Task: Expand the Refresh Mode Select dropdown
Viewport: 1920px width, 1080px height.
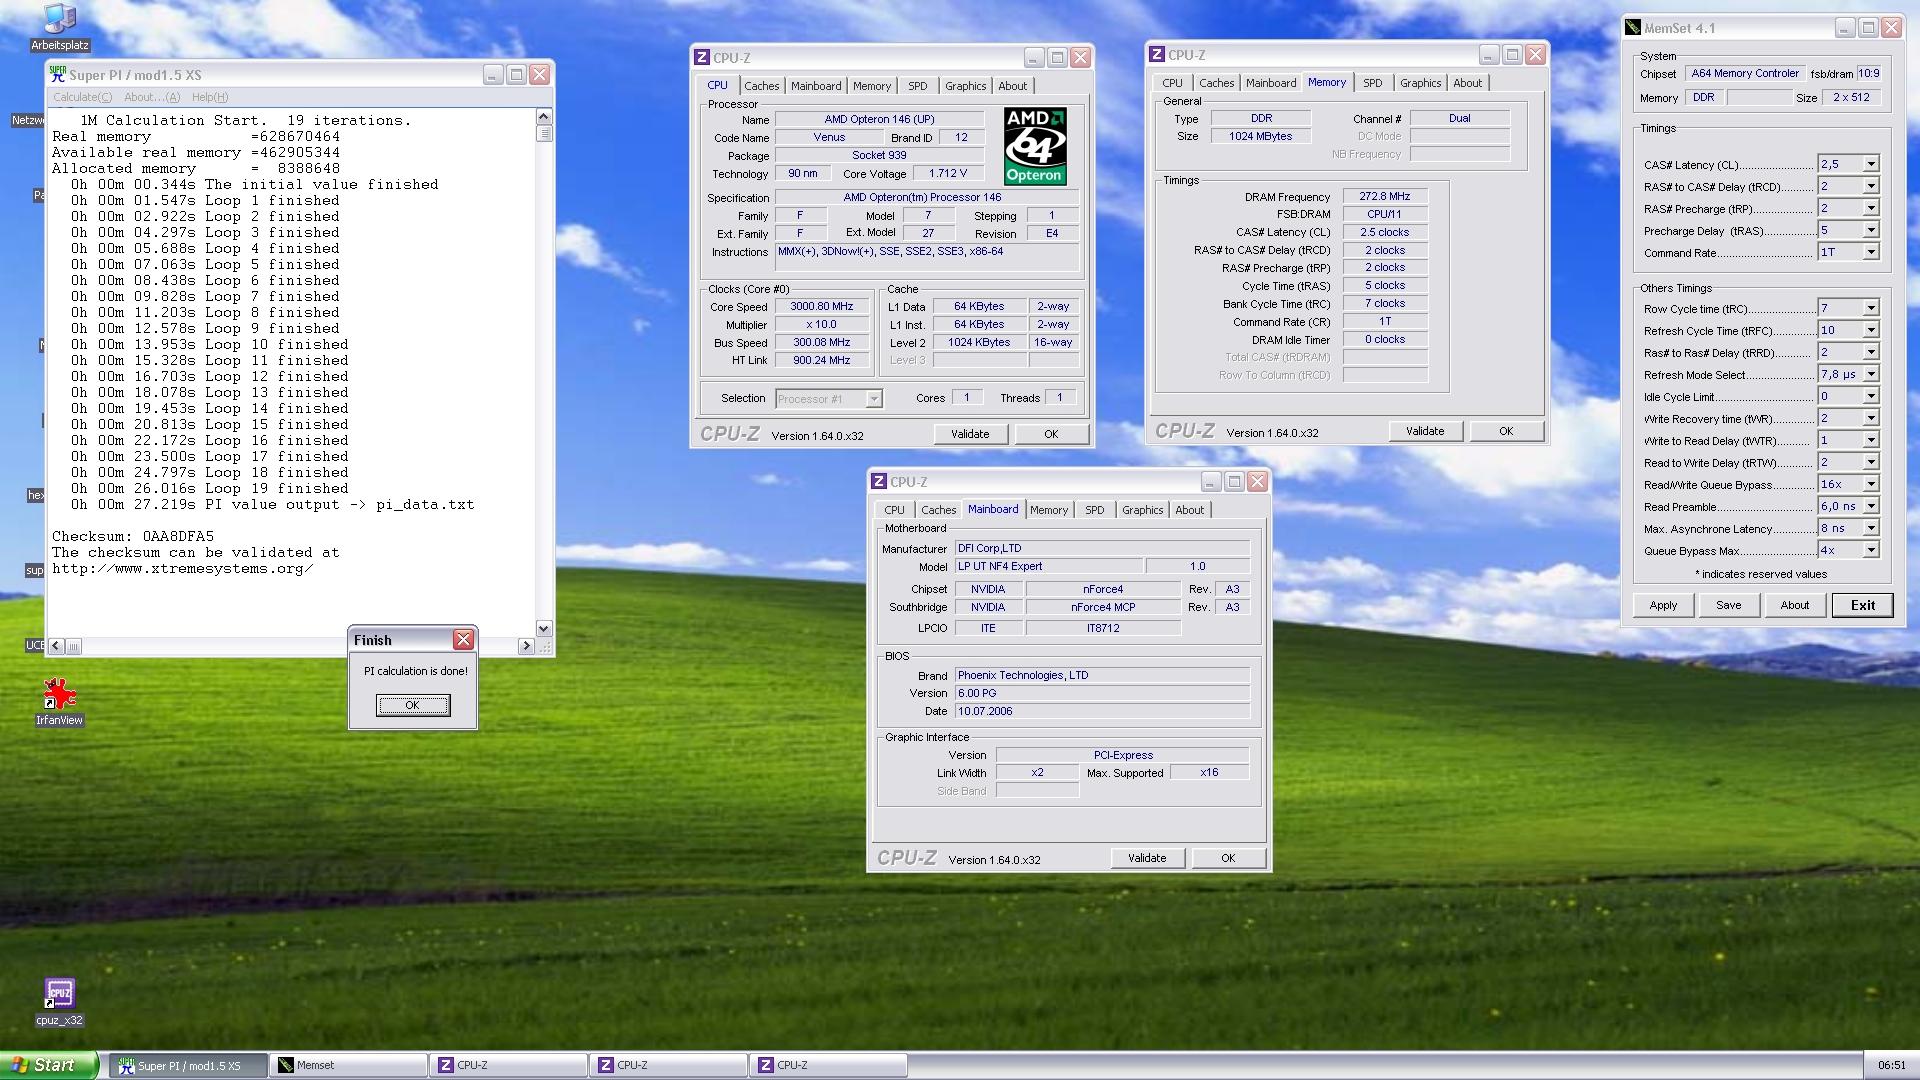Action: [1870, 374]
